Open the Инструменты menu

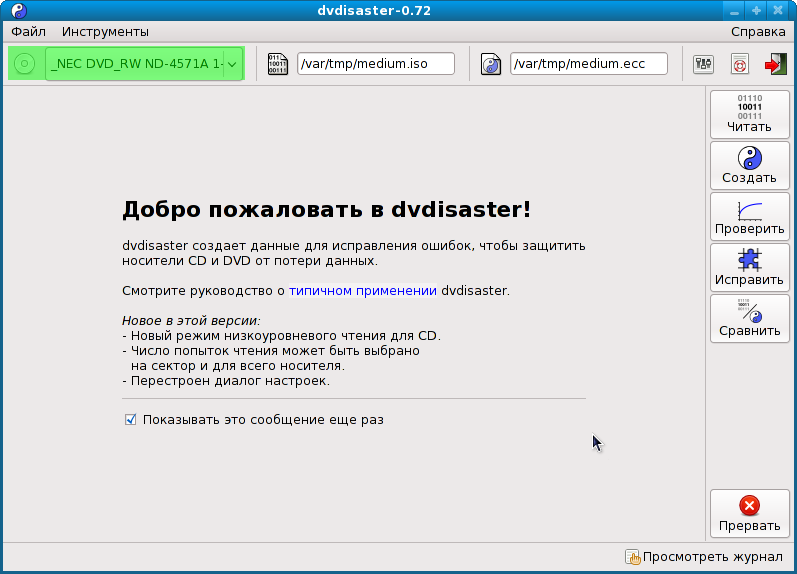(x=105, y=32)
